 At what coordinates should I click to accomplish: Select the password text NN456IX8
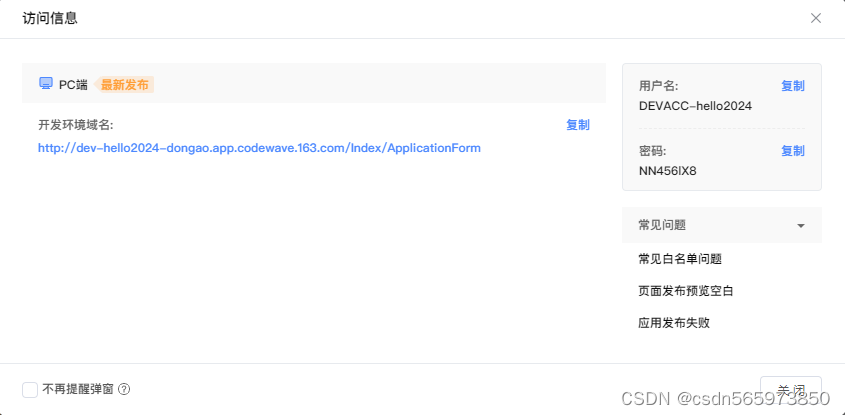pos(668,171)
